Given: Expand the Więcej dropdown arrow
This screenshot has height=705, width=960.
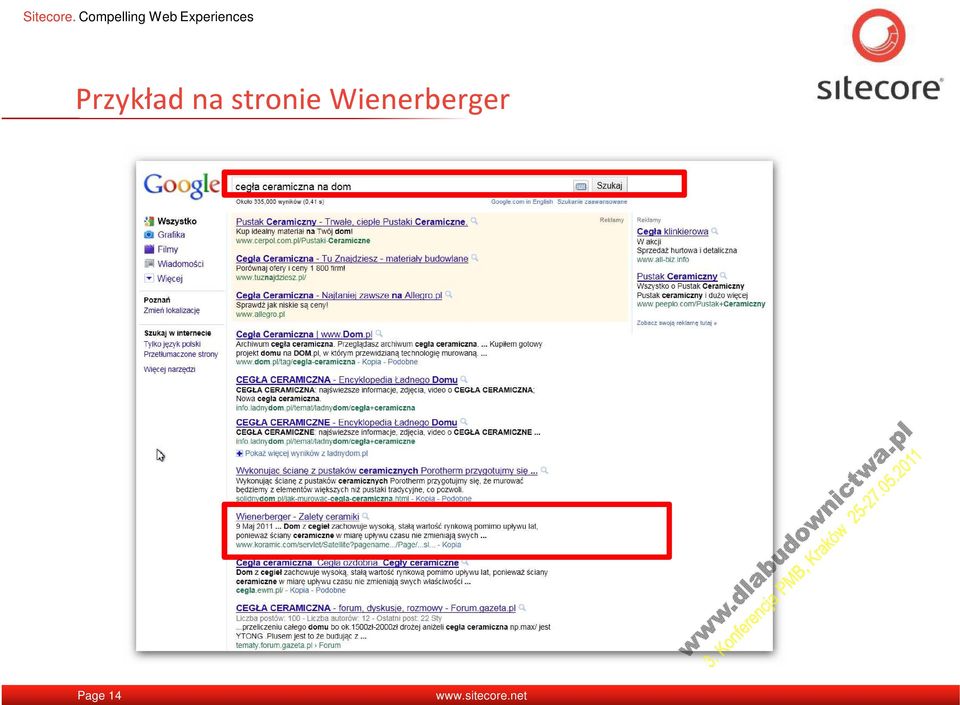Looking at the screenshot, I should click(149, 278).
